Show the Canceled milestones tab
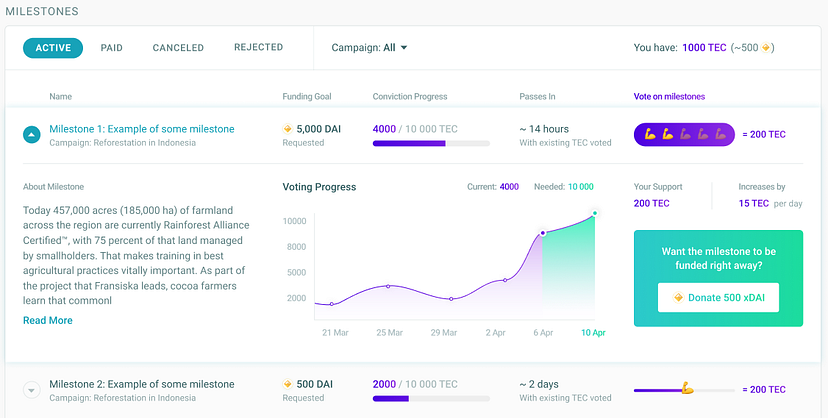828x418 pixels. (x=178, y=47)
